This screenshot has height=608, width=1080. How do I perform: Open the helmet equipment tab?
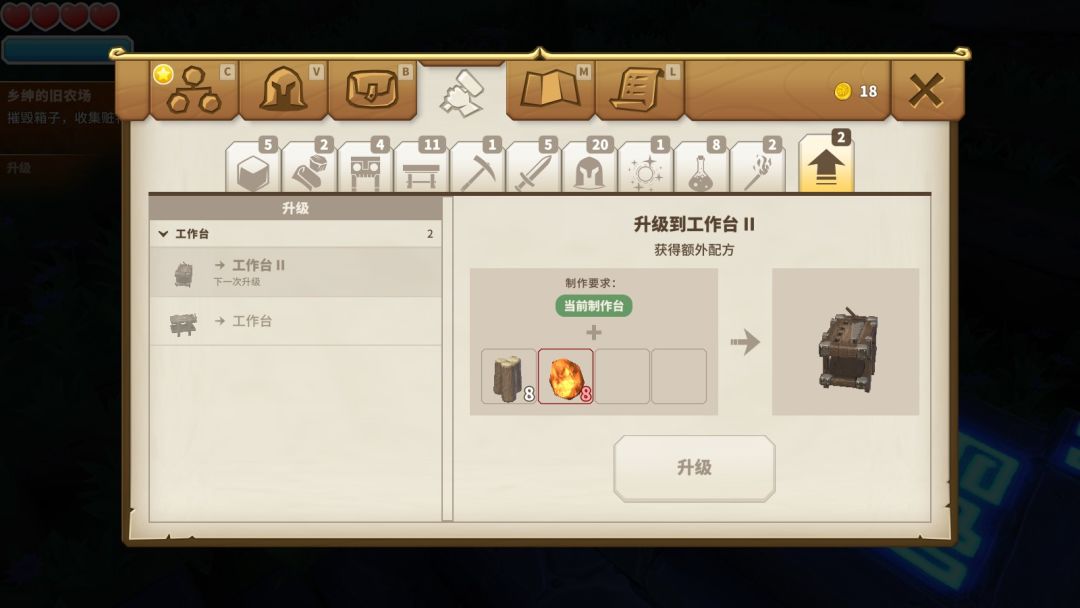pos(283,90)
